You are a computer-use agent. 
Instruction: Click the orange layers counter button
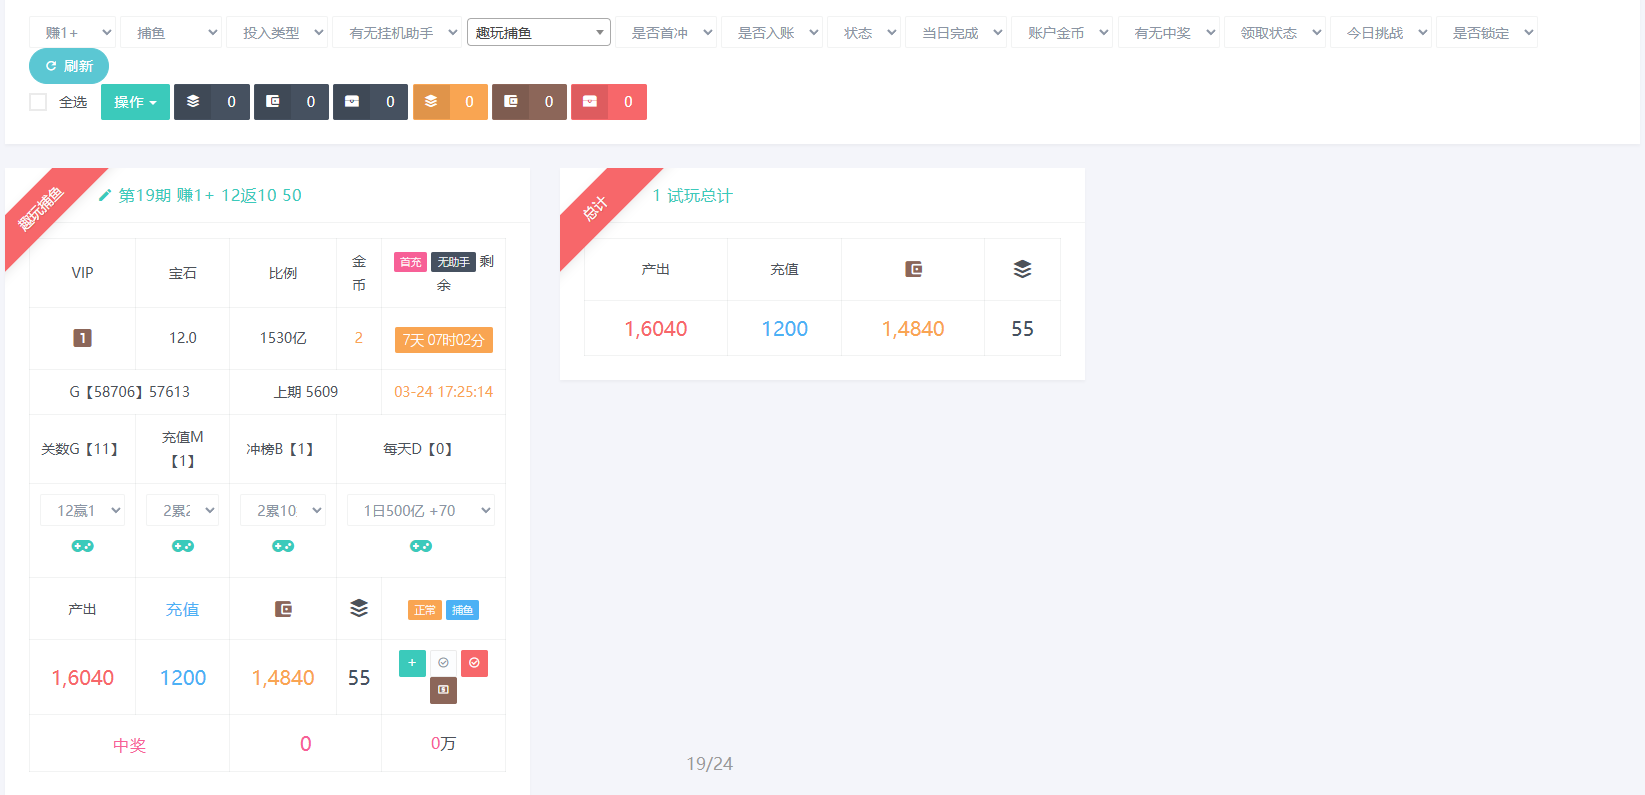[x=450, y=102]
